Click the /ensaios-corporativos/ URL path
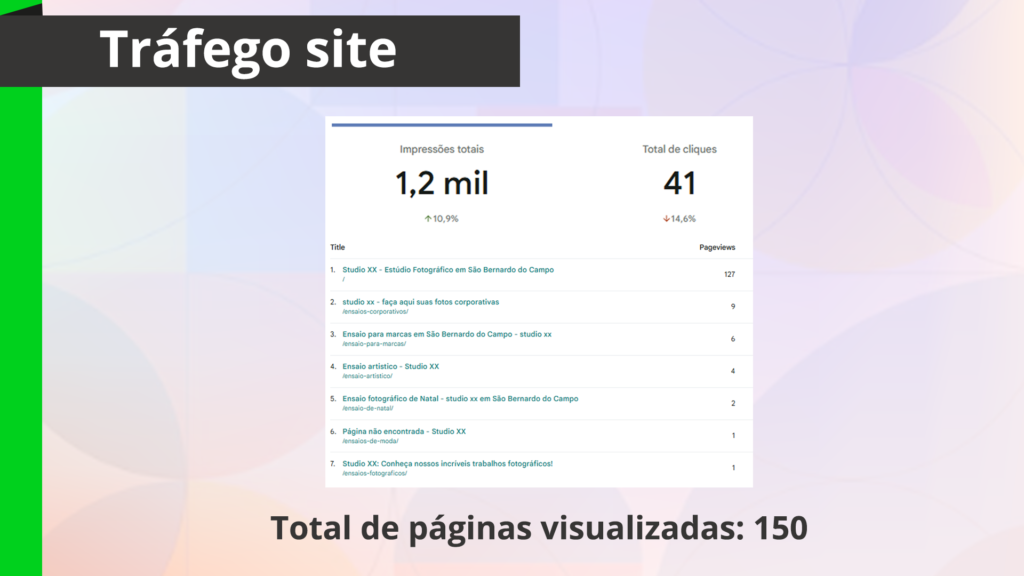 [375, 312]
